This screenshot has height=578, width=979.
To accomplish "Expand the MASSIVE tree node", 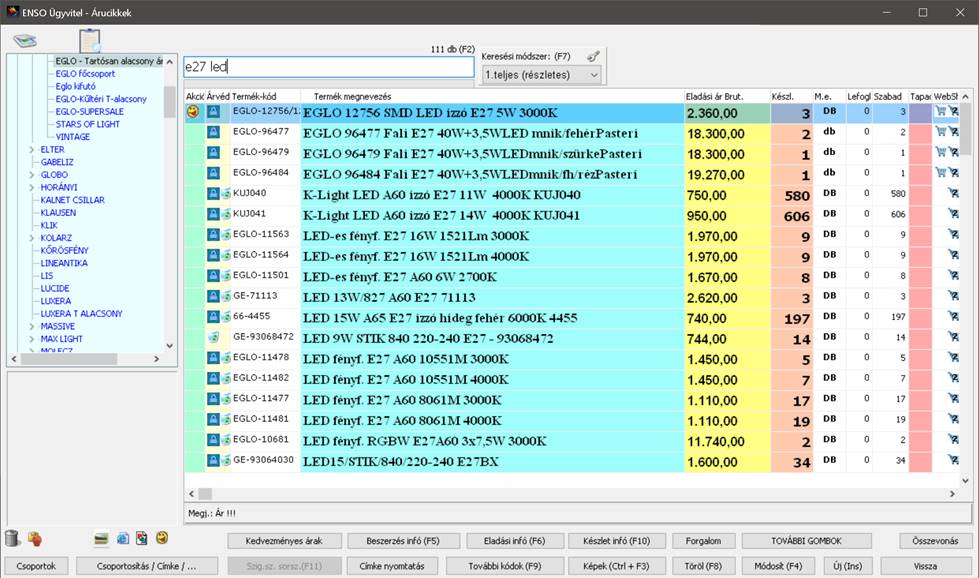I will pos(32,326).
